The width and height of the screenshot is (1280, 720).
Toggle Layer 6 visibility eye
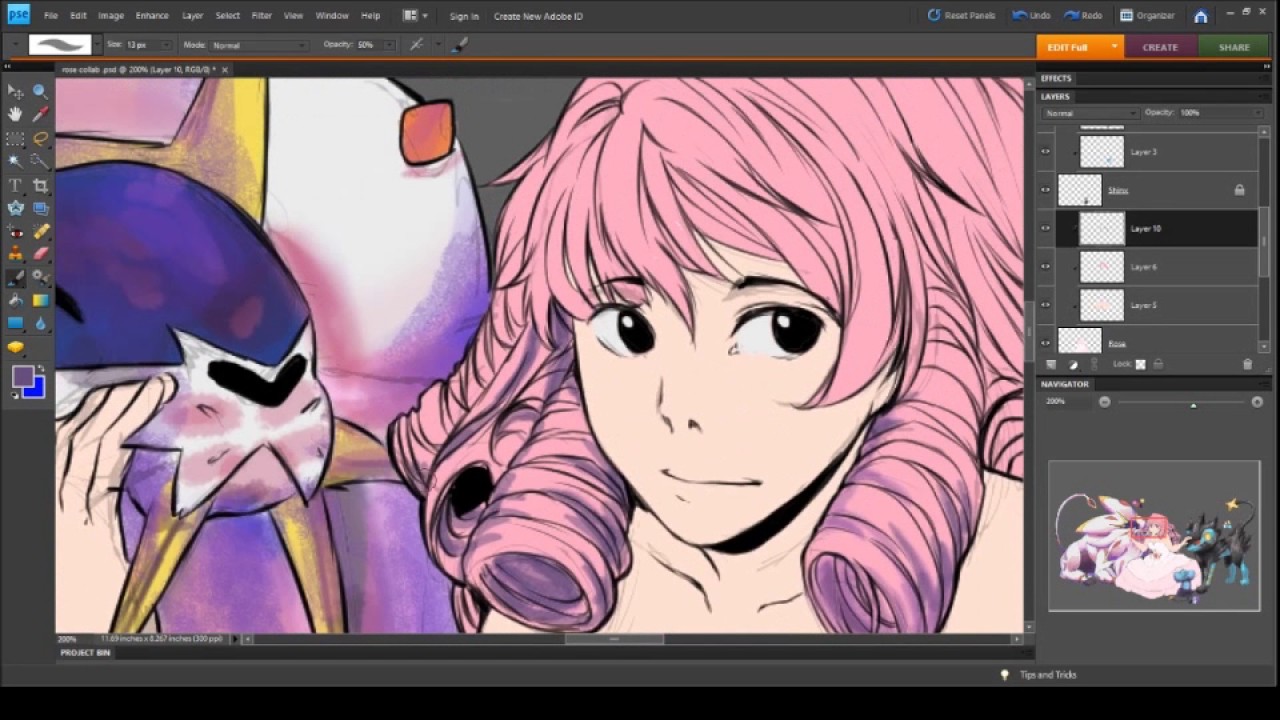pyautogui.click(x=1045, y=267)
